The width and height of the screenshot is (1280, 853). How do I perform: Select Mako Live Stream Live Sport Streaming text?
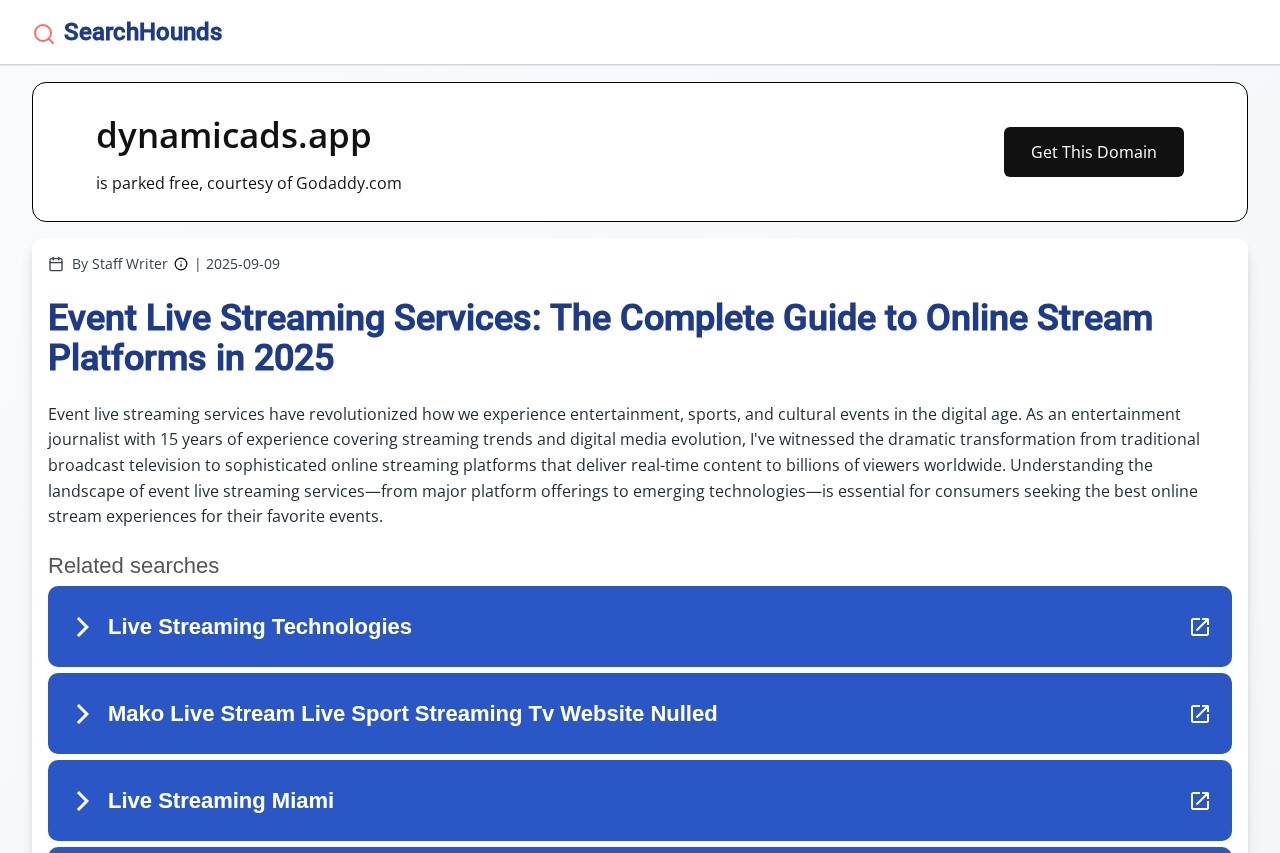412,714
